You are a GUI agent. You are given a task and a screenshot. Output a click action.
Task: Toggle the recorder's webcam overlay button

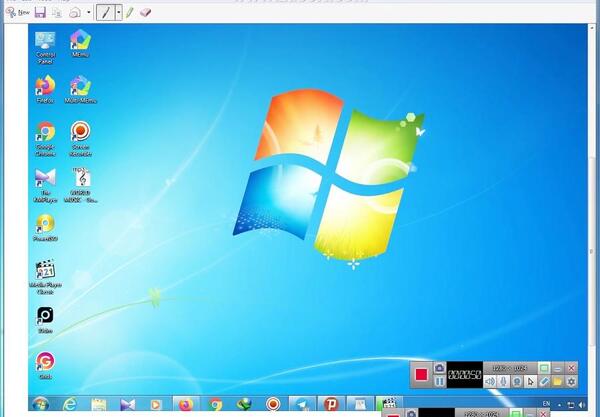click(517, 381)
